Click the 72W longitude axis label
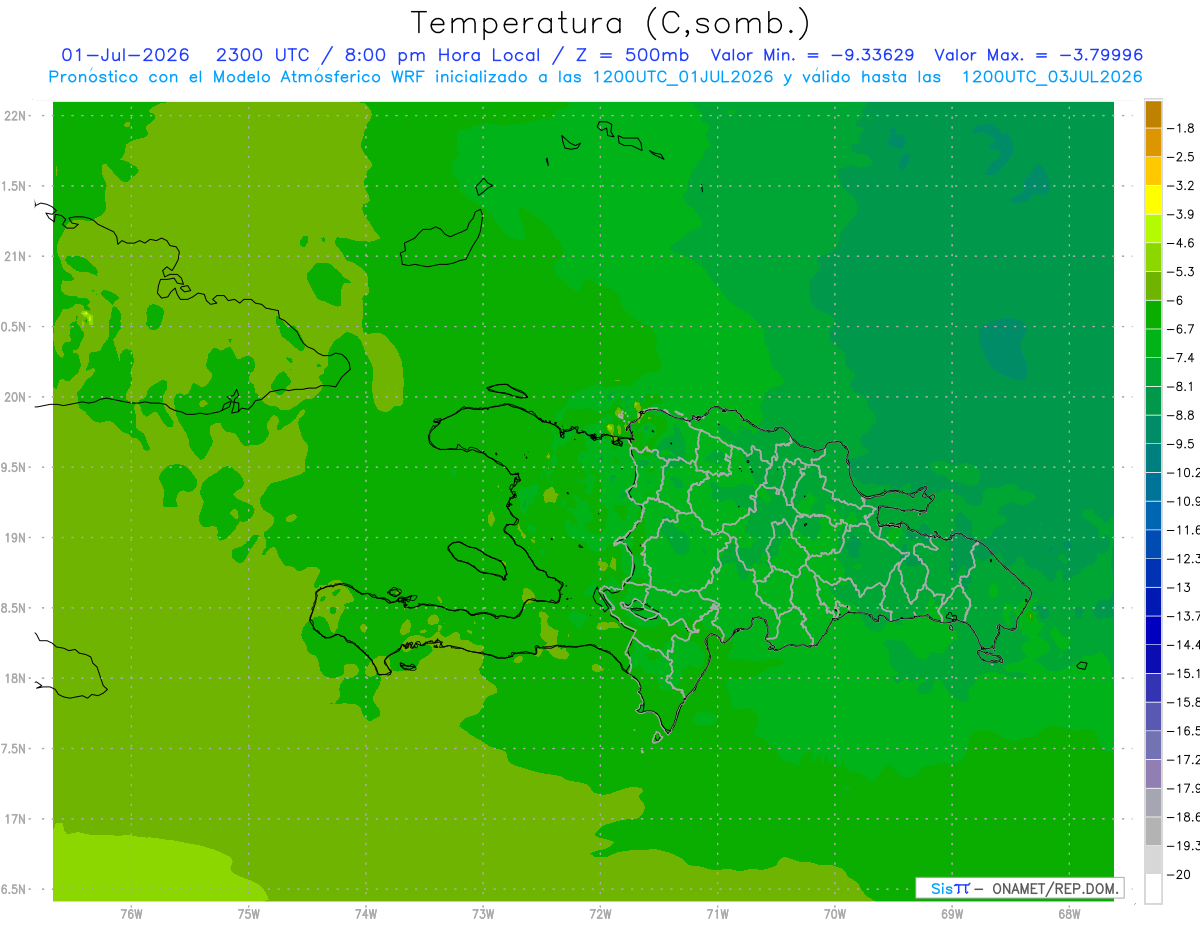This screenshot has width=1200, height=927. [x=600, y=913]
